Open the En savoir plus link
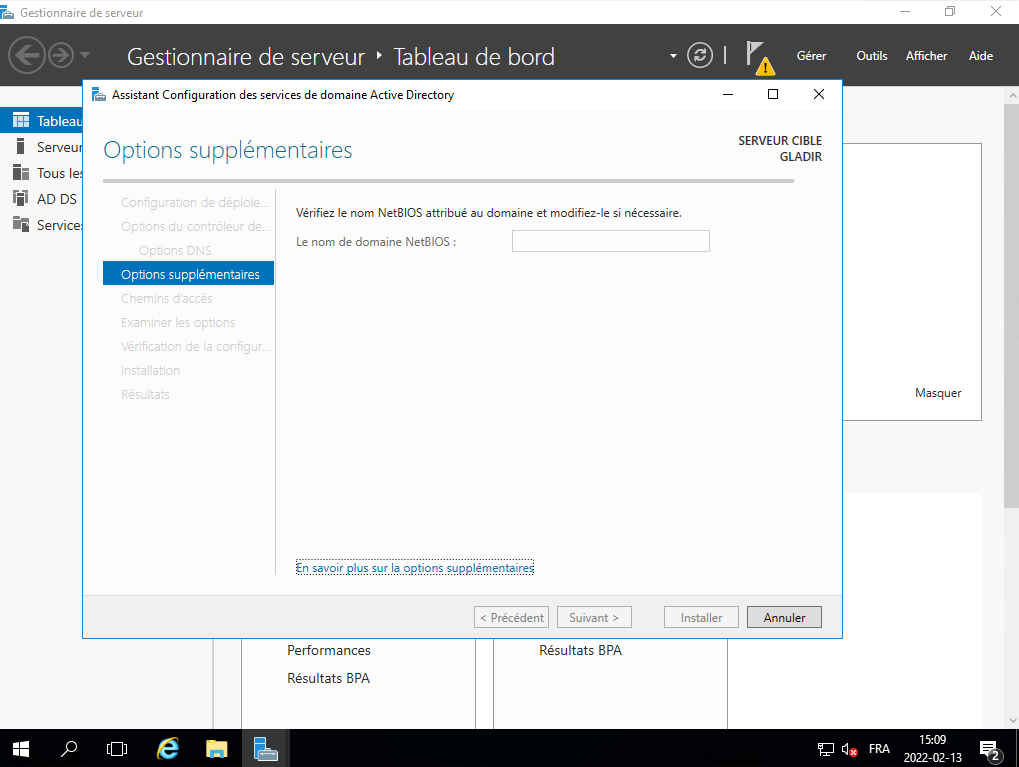Viewport: 1019px width, 767px height. [x=415, y=568]
